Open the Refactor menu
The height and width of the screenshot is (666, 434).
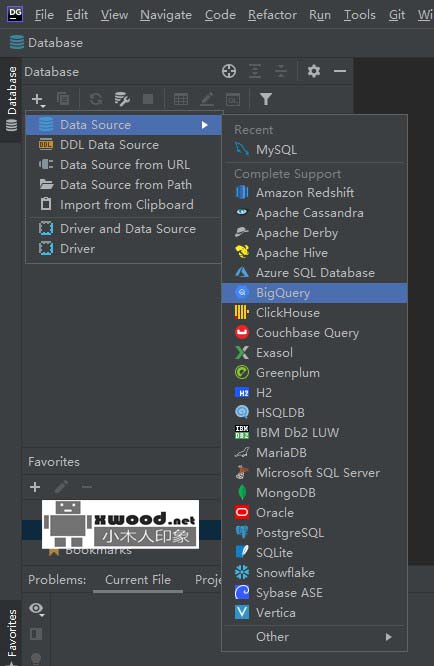click(x=272, y=15)
